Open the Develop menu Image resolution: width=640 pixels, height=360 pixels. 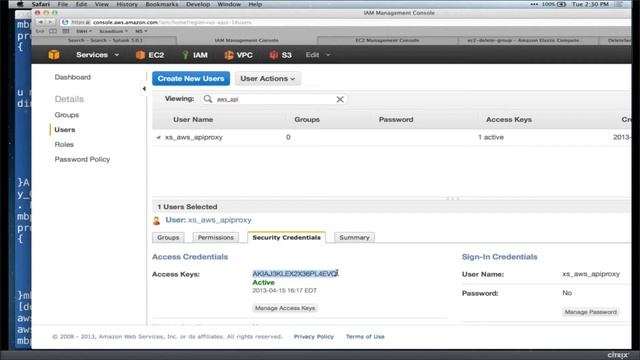click(198, 4)
